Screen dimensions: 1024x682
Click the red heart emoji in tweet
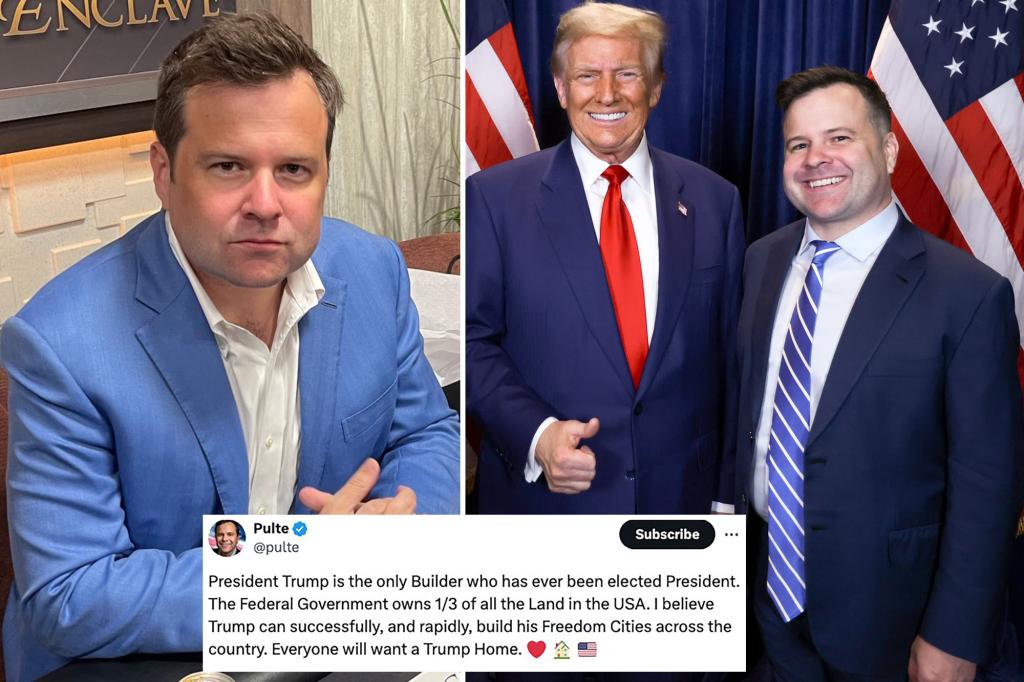click(x=536, y=649)
